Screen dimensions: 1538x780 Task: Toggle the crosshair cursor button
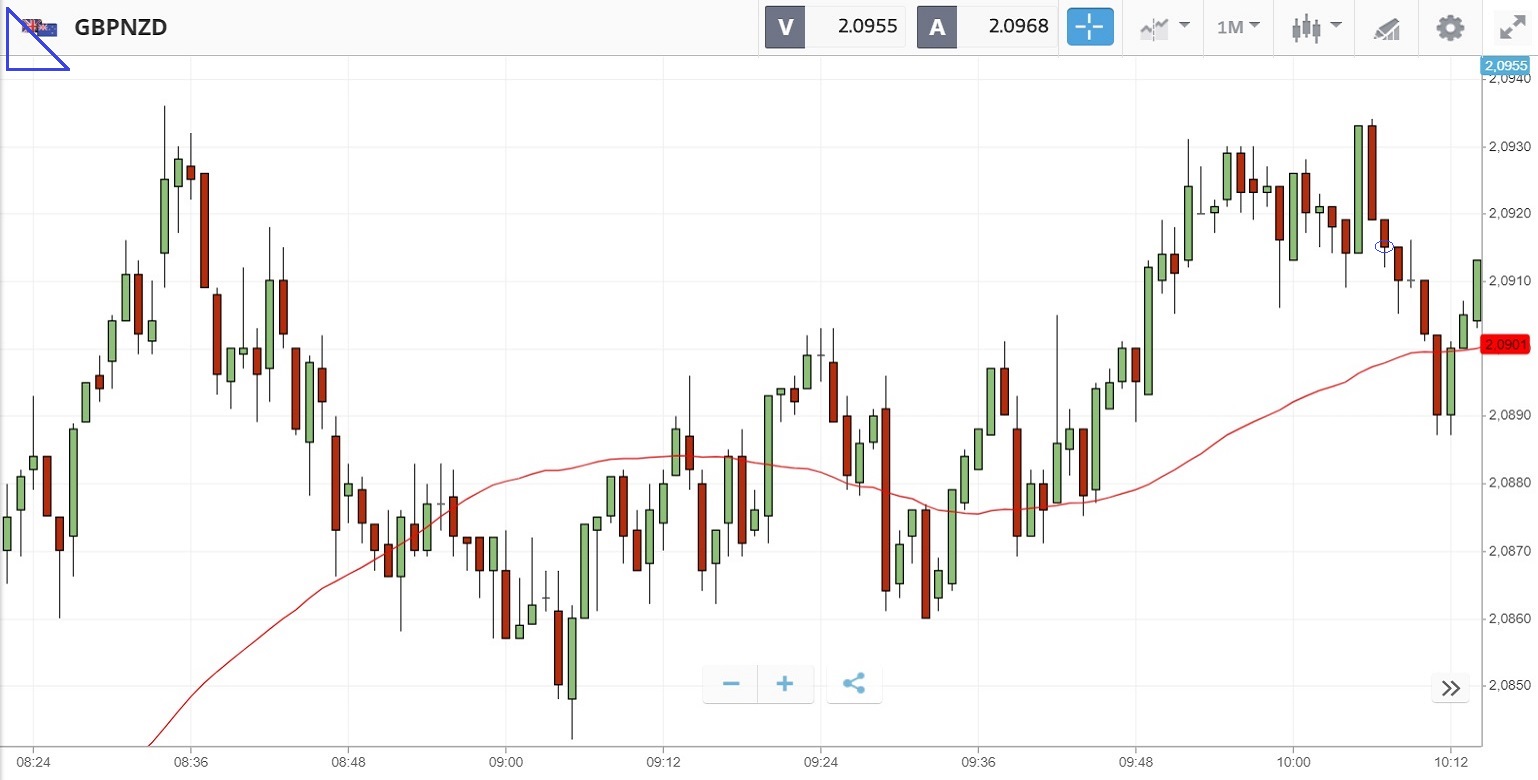pos(1090,27)
